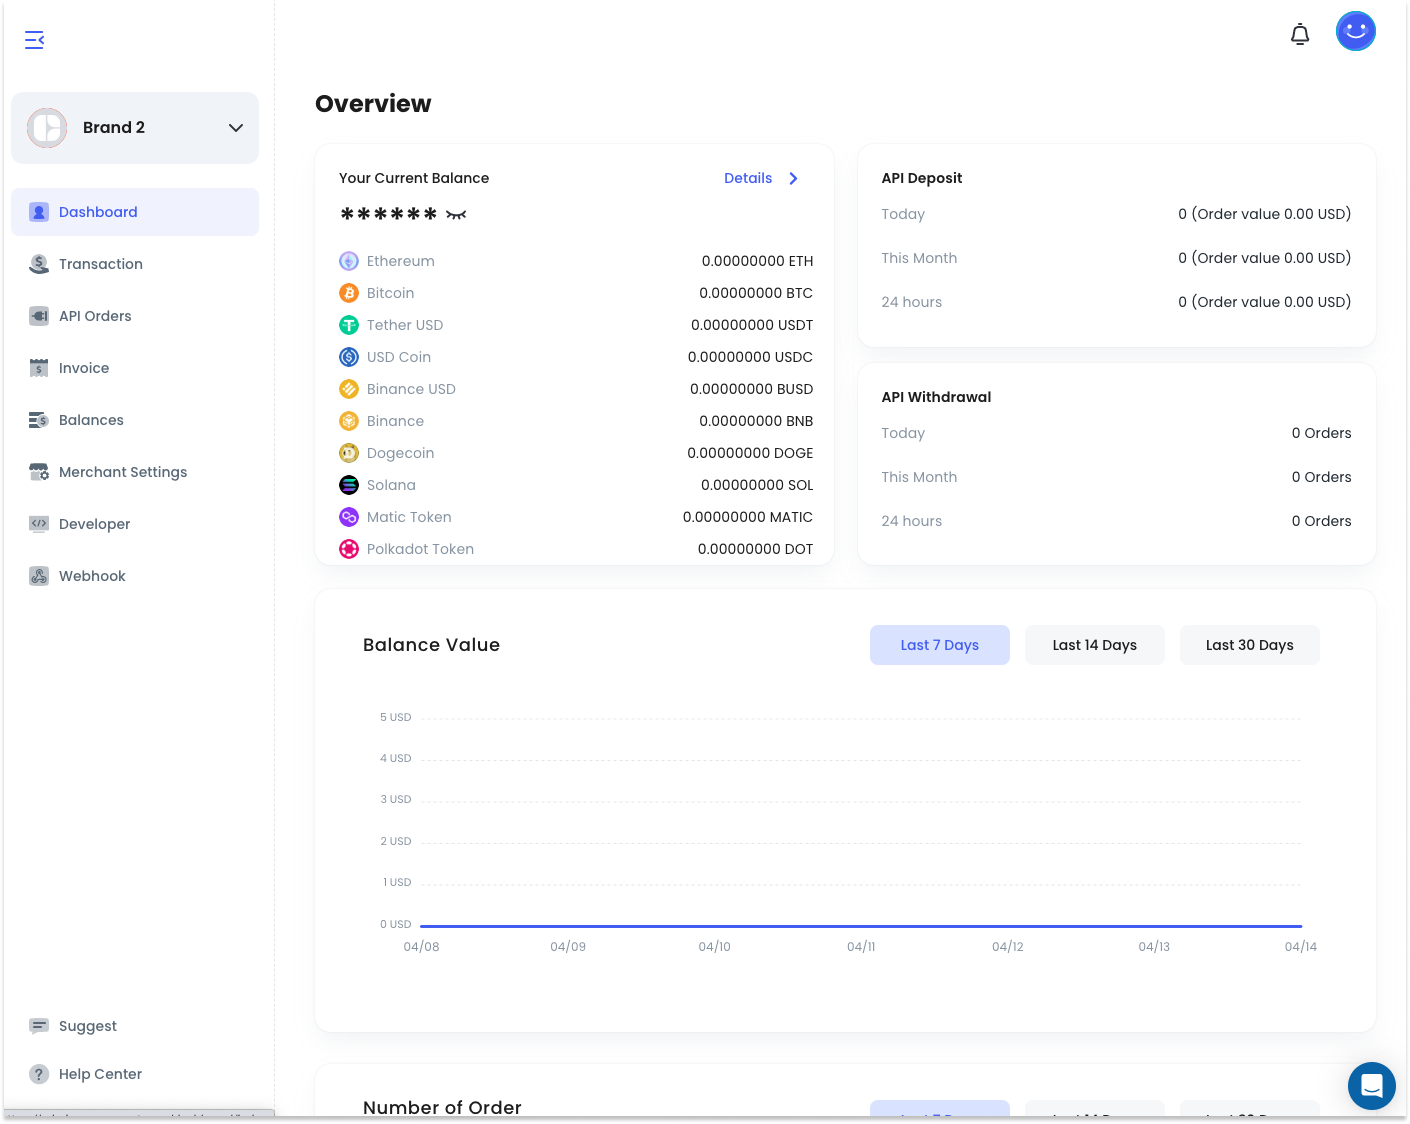This screenshot has height=1124, width=1410.
Task: Show hidden balance with the eye toggle
Action: coord(456,215)
